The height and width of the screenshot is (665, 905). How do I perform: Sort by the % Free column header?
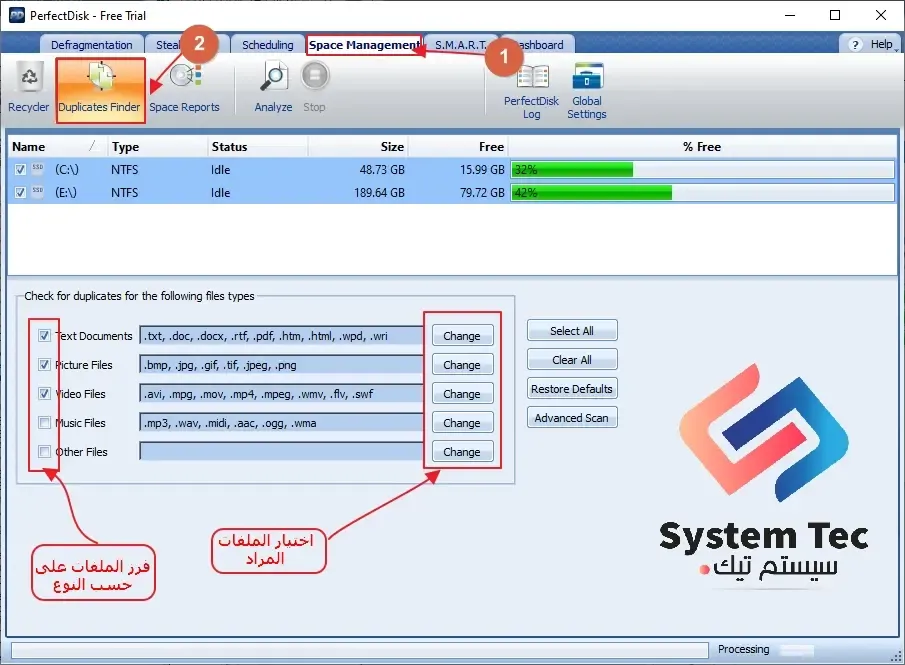coord(702,147)
